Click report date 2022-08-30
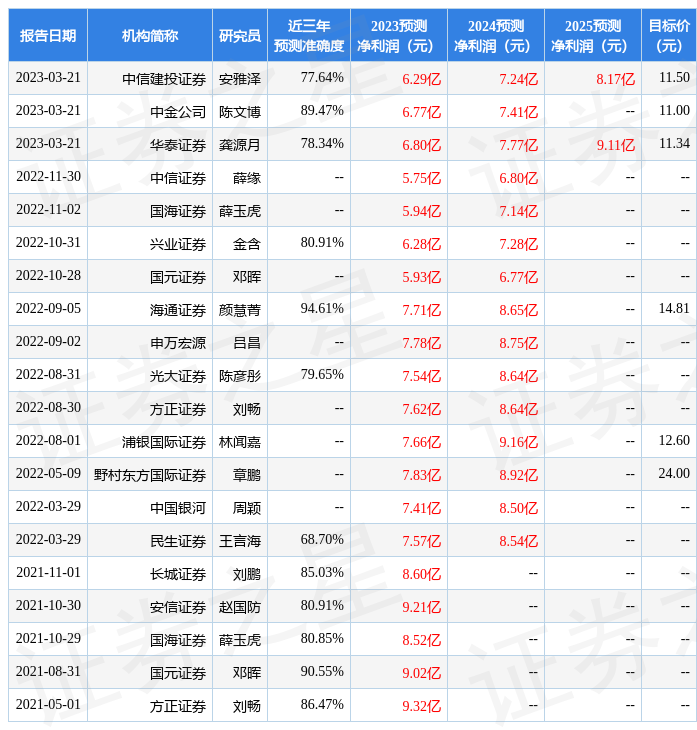This screenshot has height=730, width=697. click(x=48, y=408)
